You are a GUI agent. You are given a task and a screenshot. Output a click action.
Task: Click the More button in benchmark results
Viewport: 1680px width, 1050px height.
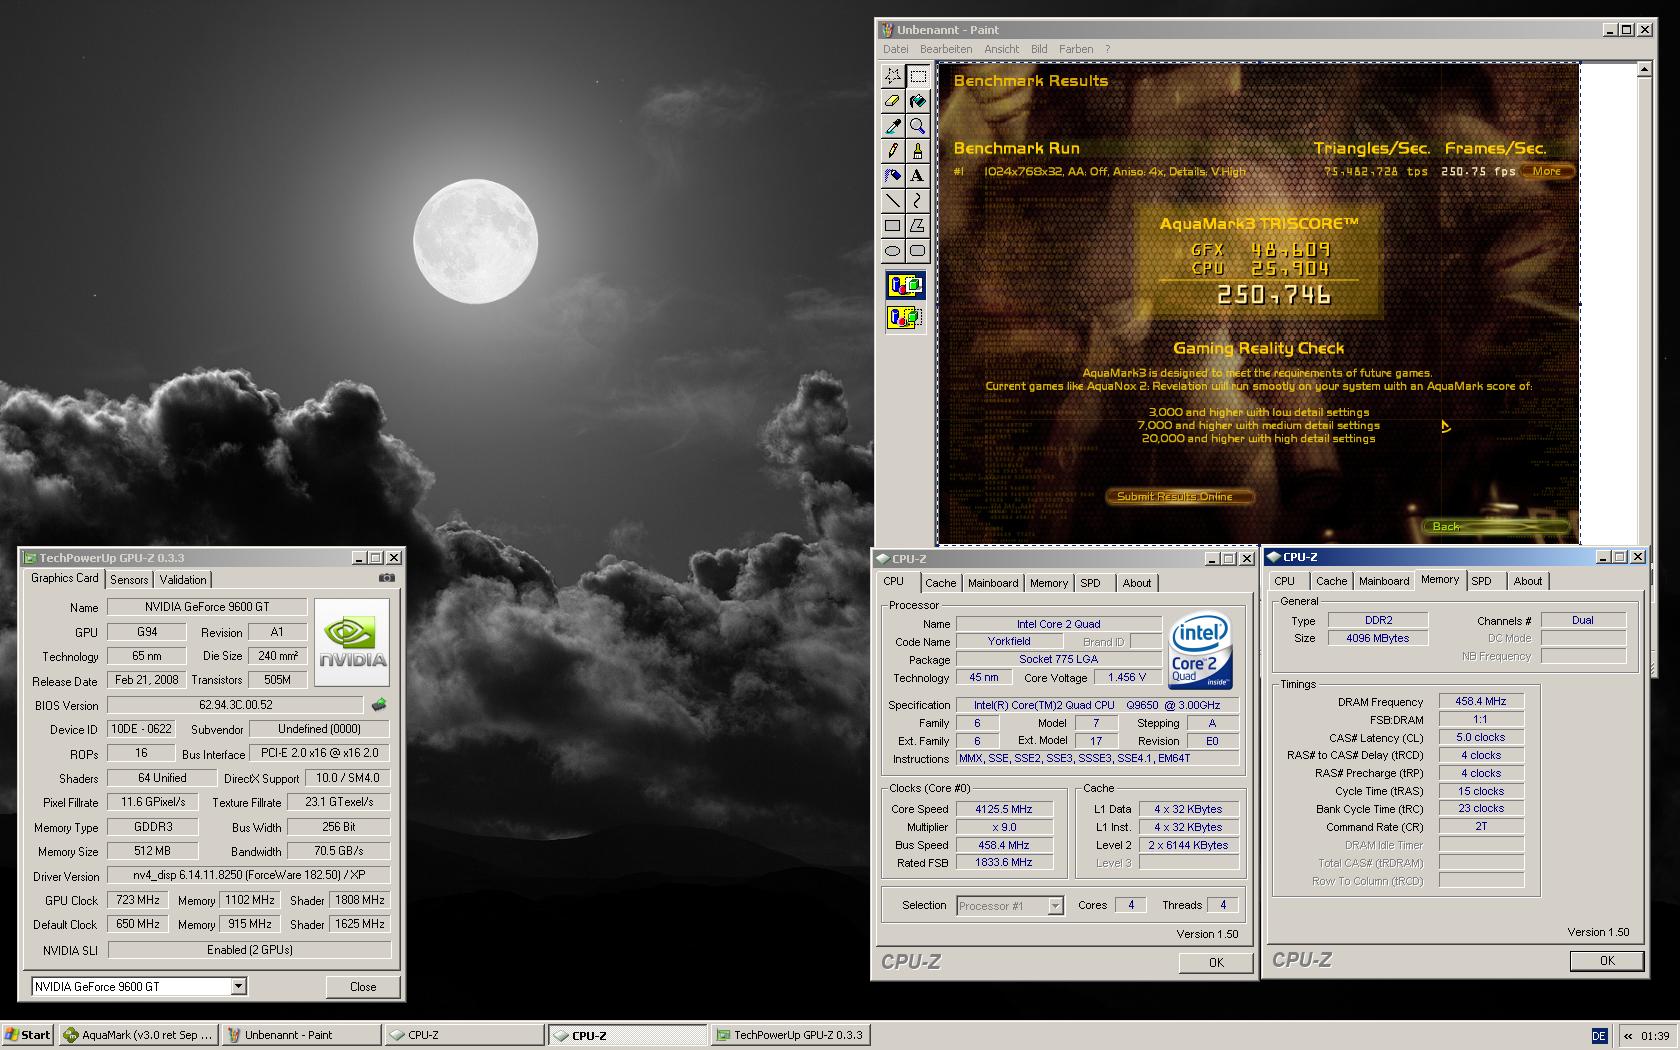(x=1547, y=171)
